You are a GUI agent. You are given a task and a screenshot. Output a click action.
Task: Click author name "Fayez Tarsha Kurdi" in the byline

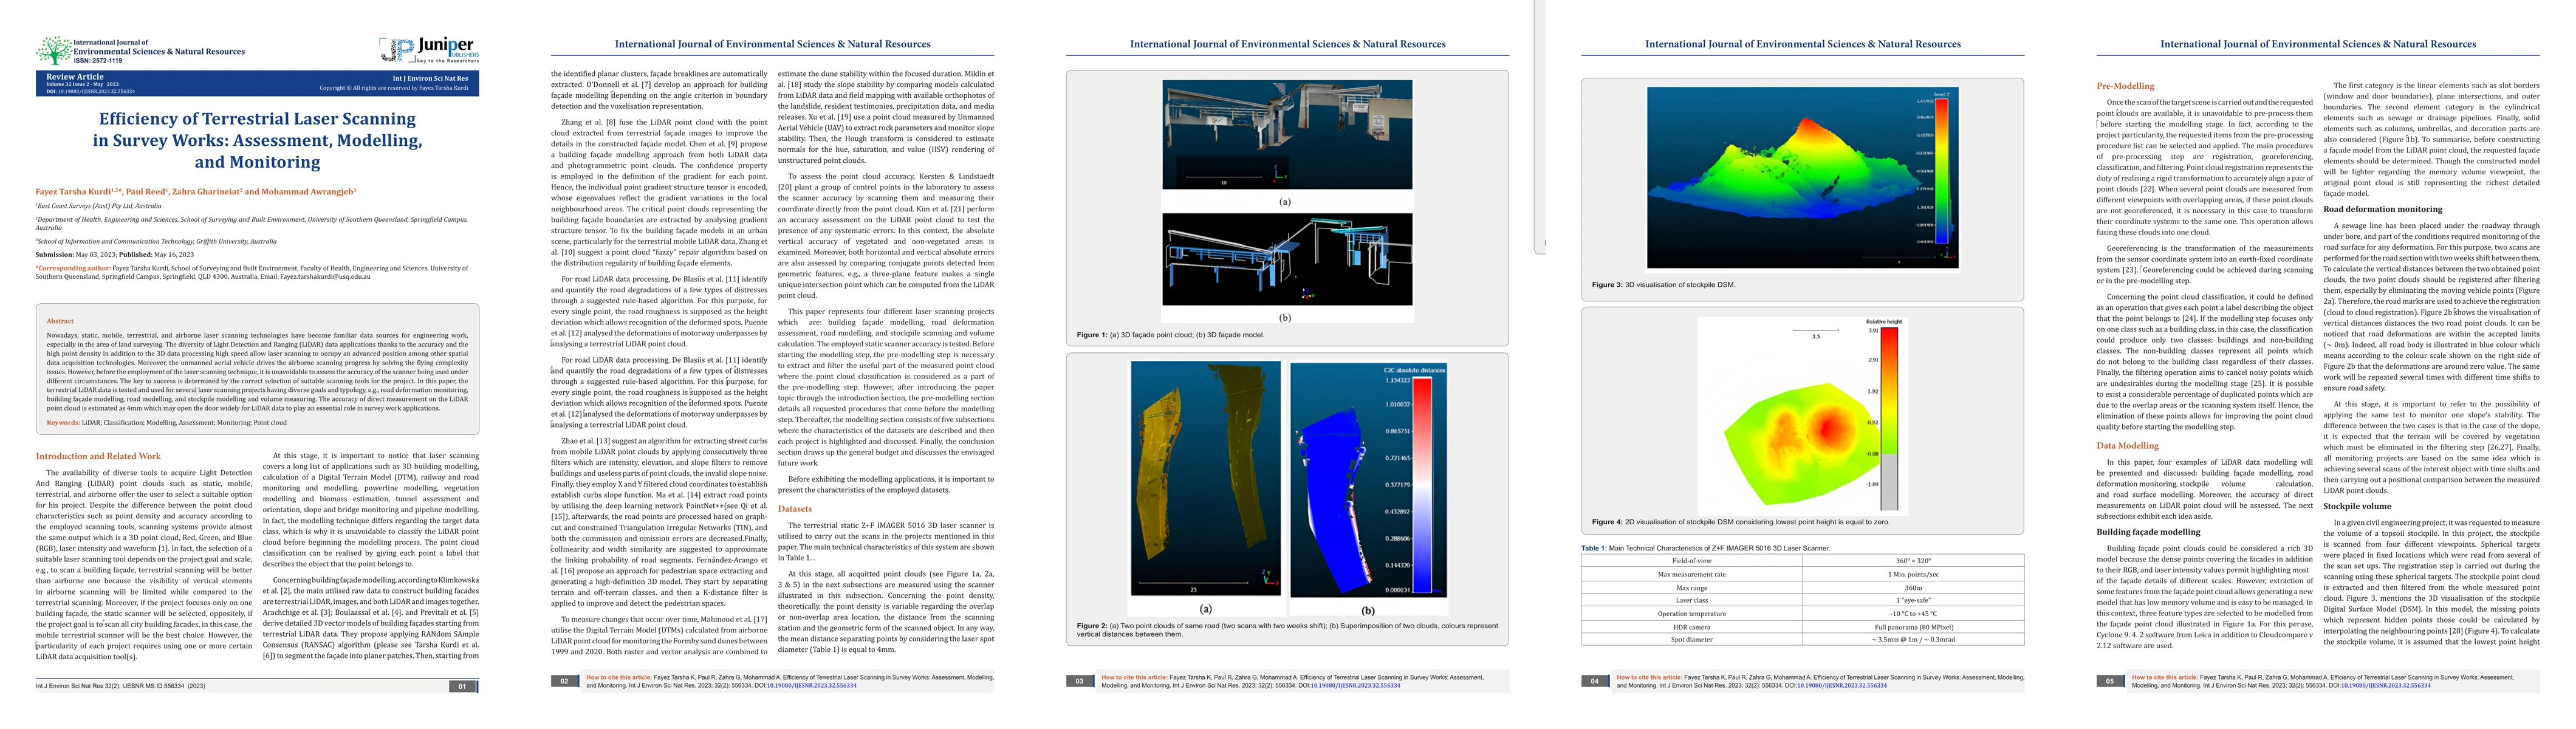pos(74,191)
